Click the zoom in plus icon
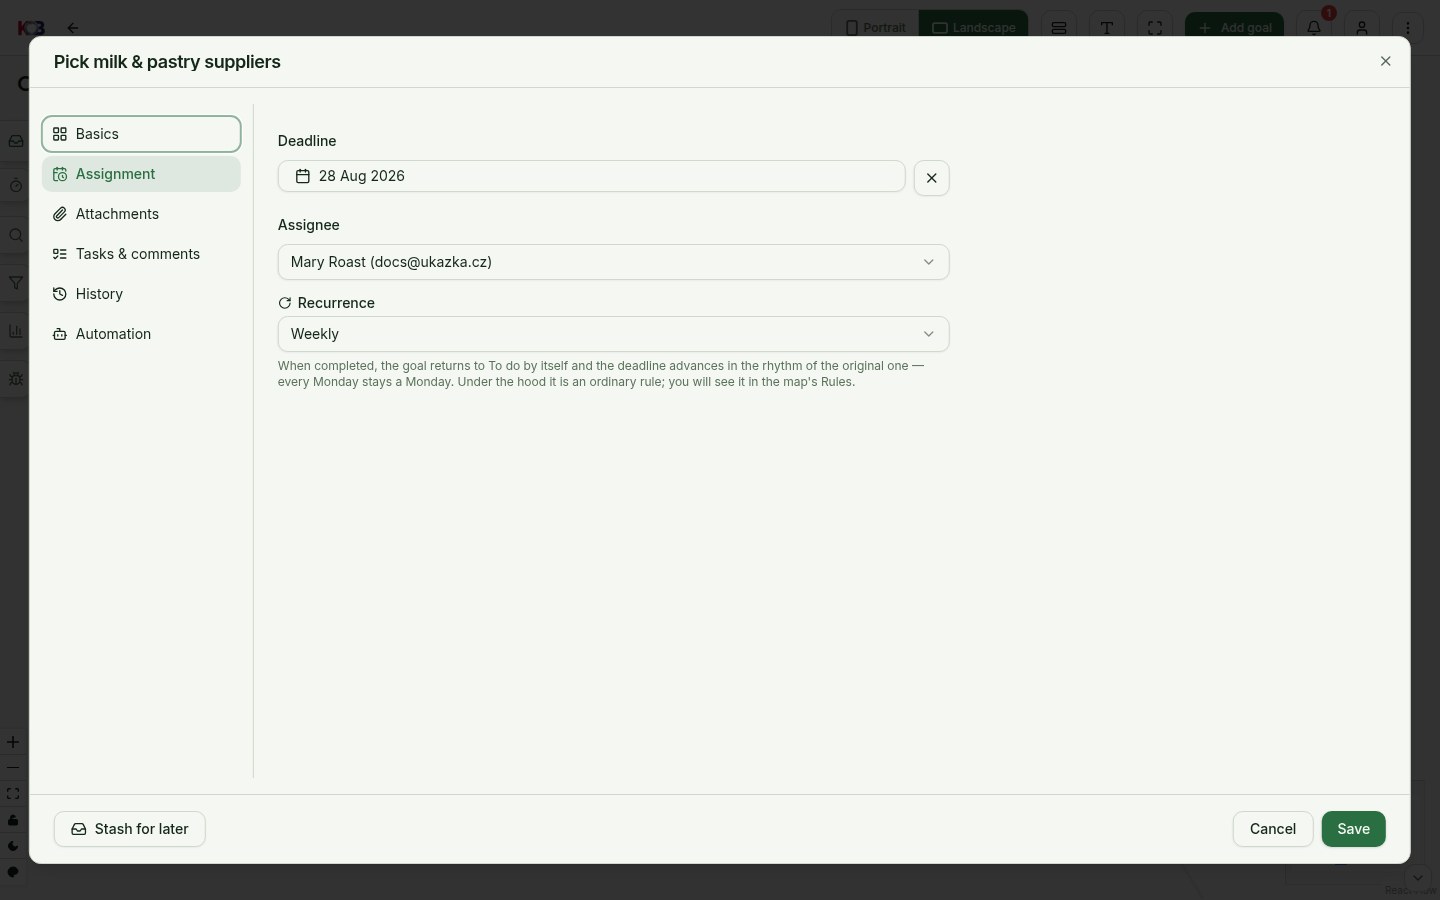1440x900 pixels. (x=13, y=742)
